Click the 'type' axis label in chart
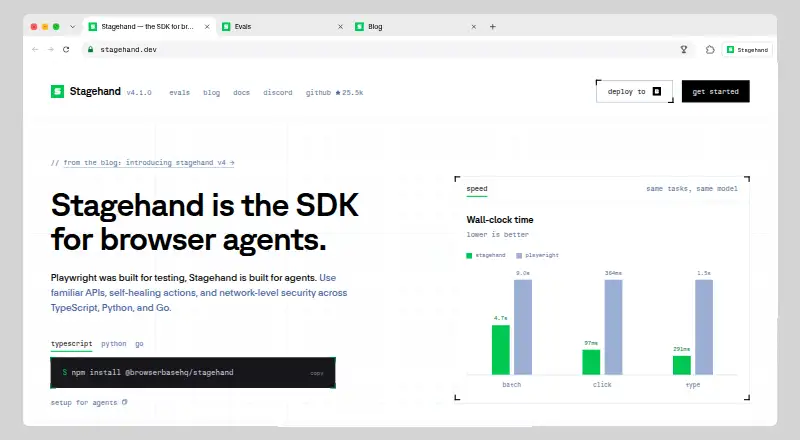Image resolution: width=800 pixels, height=440 pixels. pyautogui.click(x=693, y=384)
